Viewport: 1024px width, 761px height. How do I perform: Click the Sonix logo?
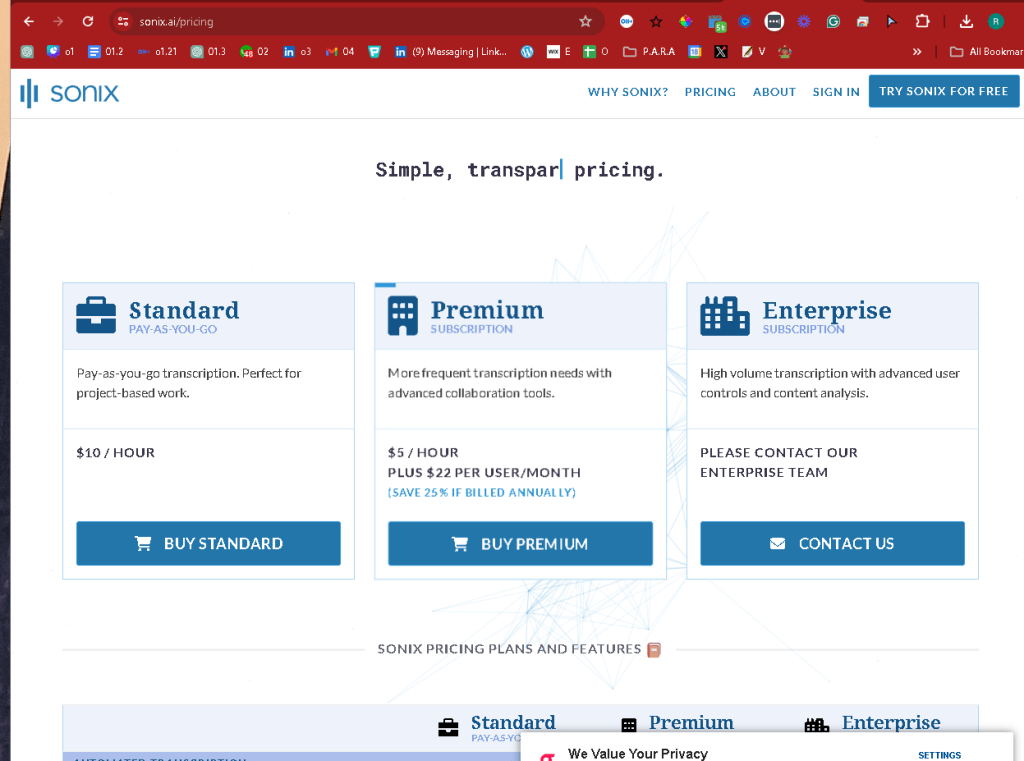[x=69, y=93]
